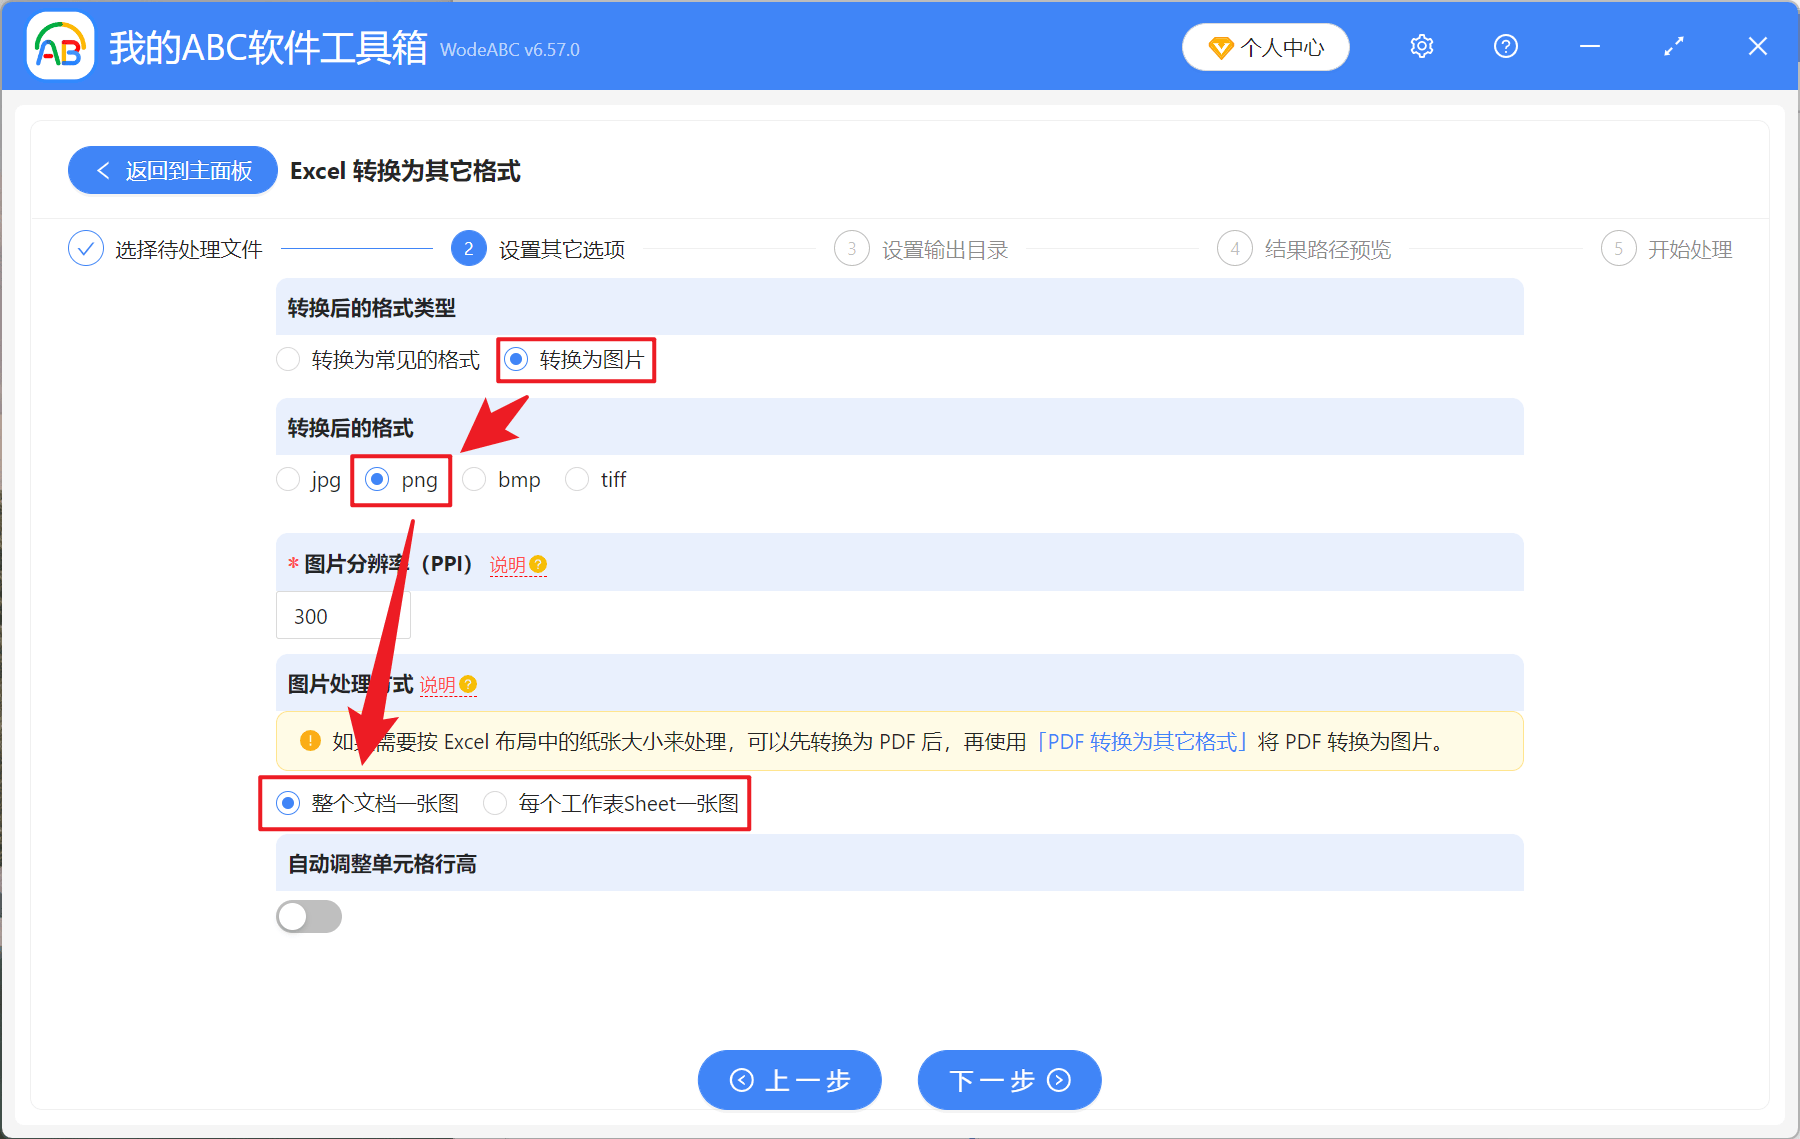Click 上一步 previous step button
1800x1139 pixels.
[x=790, y=1080]
